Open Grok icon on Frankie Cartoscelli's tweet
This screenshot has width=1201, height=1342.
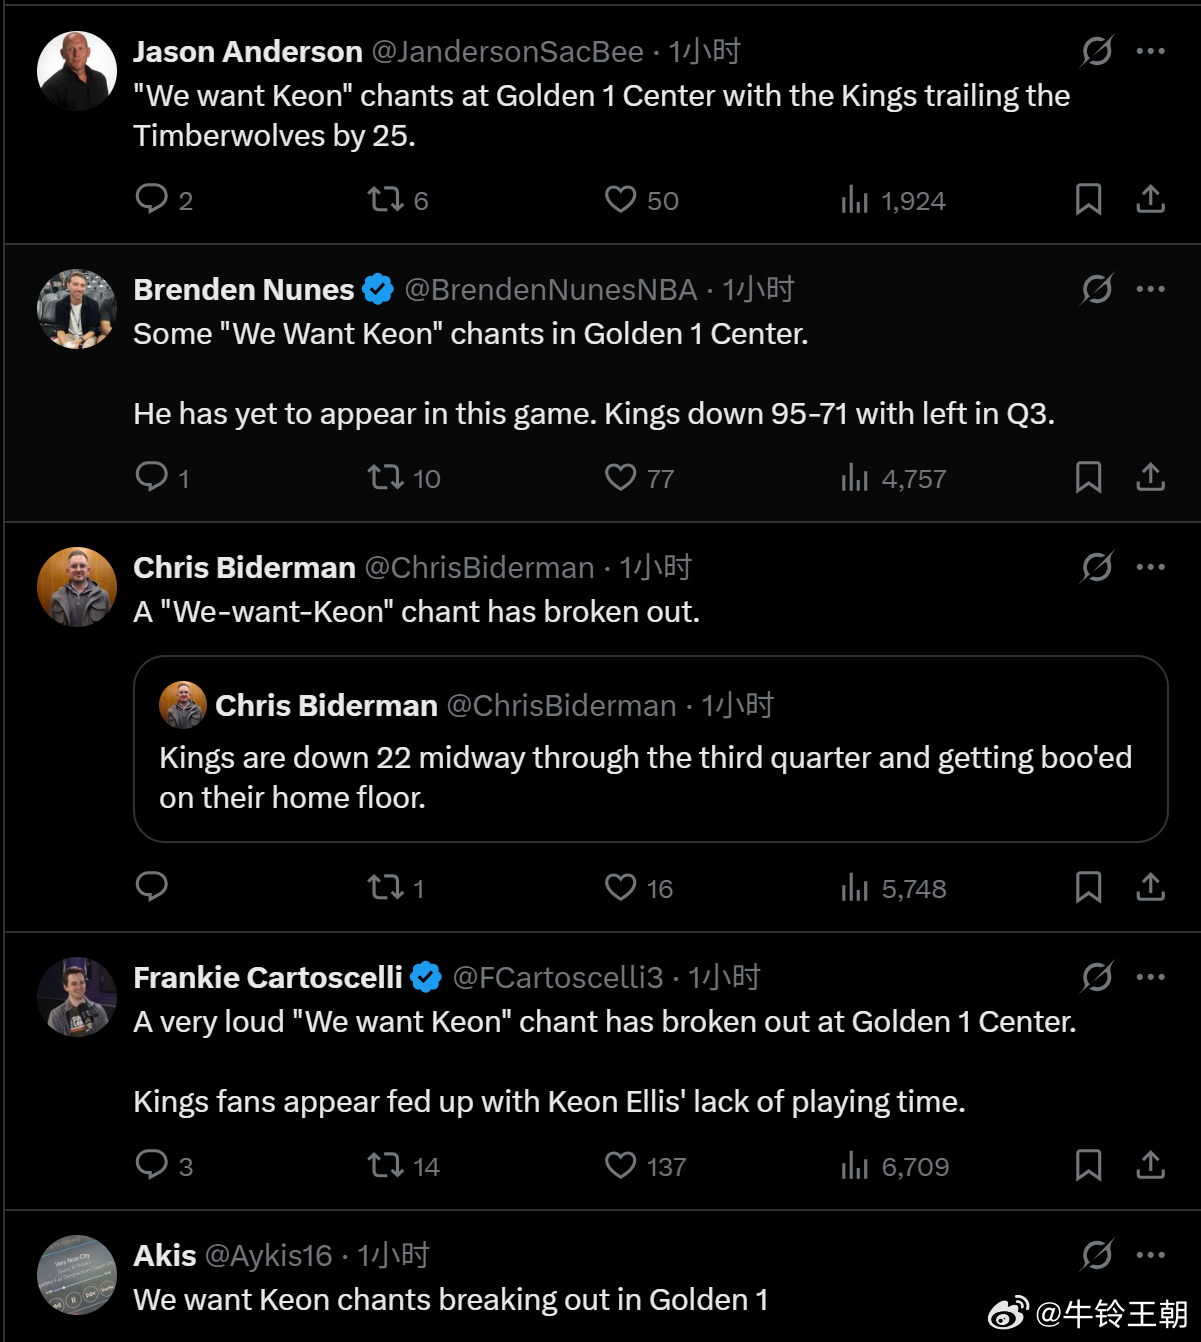coord(1097,977)
